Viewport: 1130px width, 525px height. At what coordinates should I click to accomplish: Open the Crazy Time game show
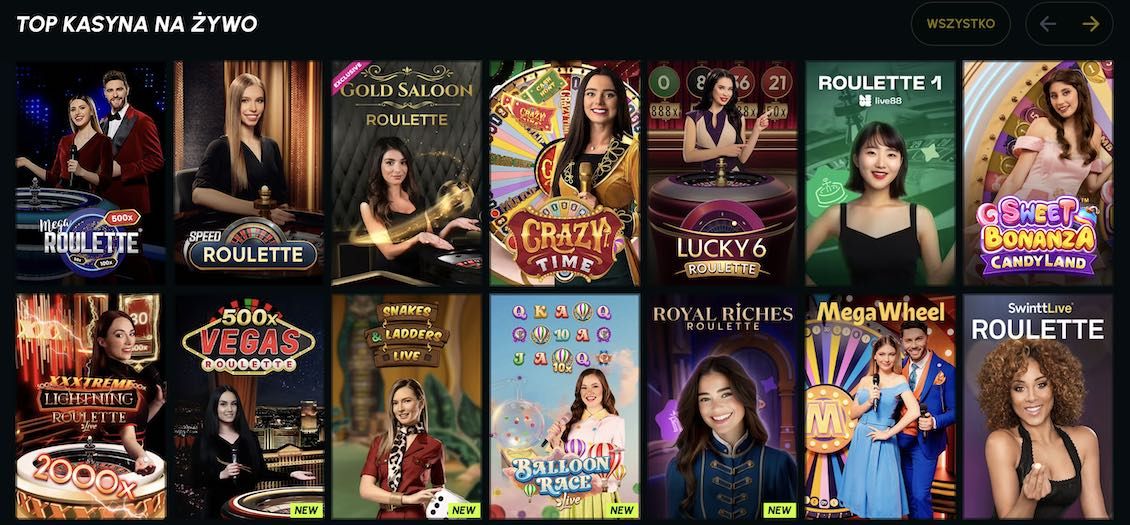(564, 173)
